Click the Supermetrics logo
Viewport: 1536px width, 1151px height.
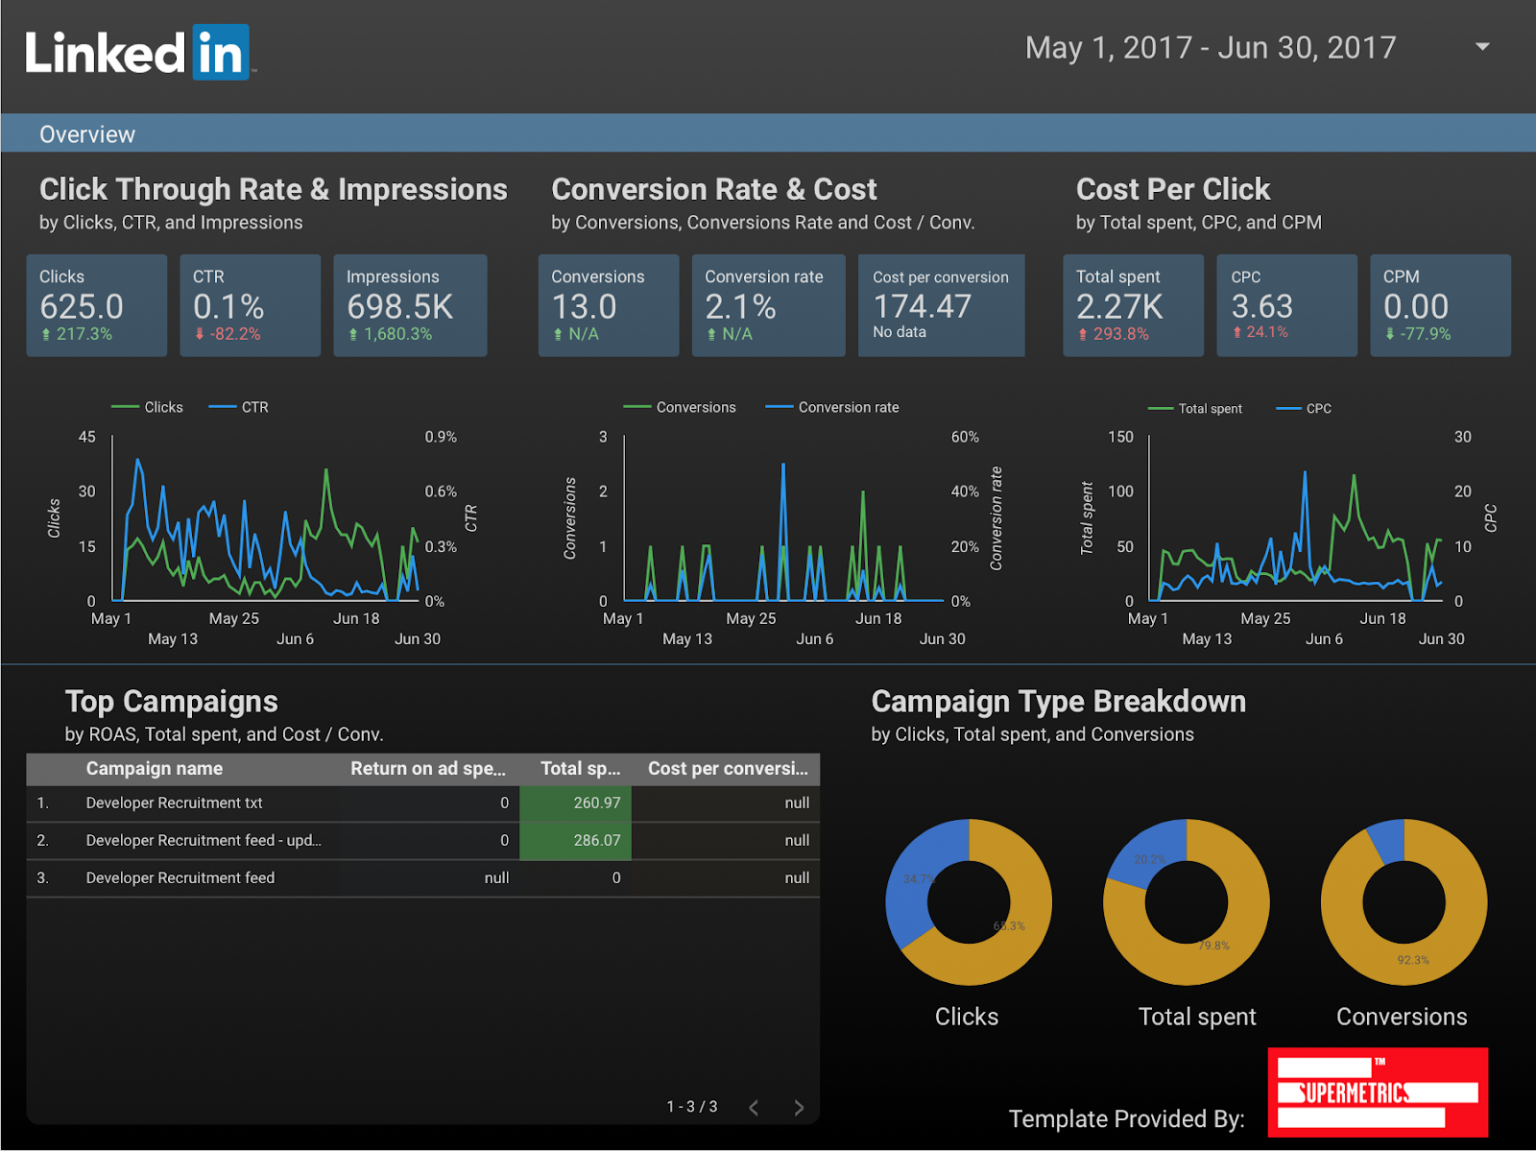[x=1377, y=1092]
